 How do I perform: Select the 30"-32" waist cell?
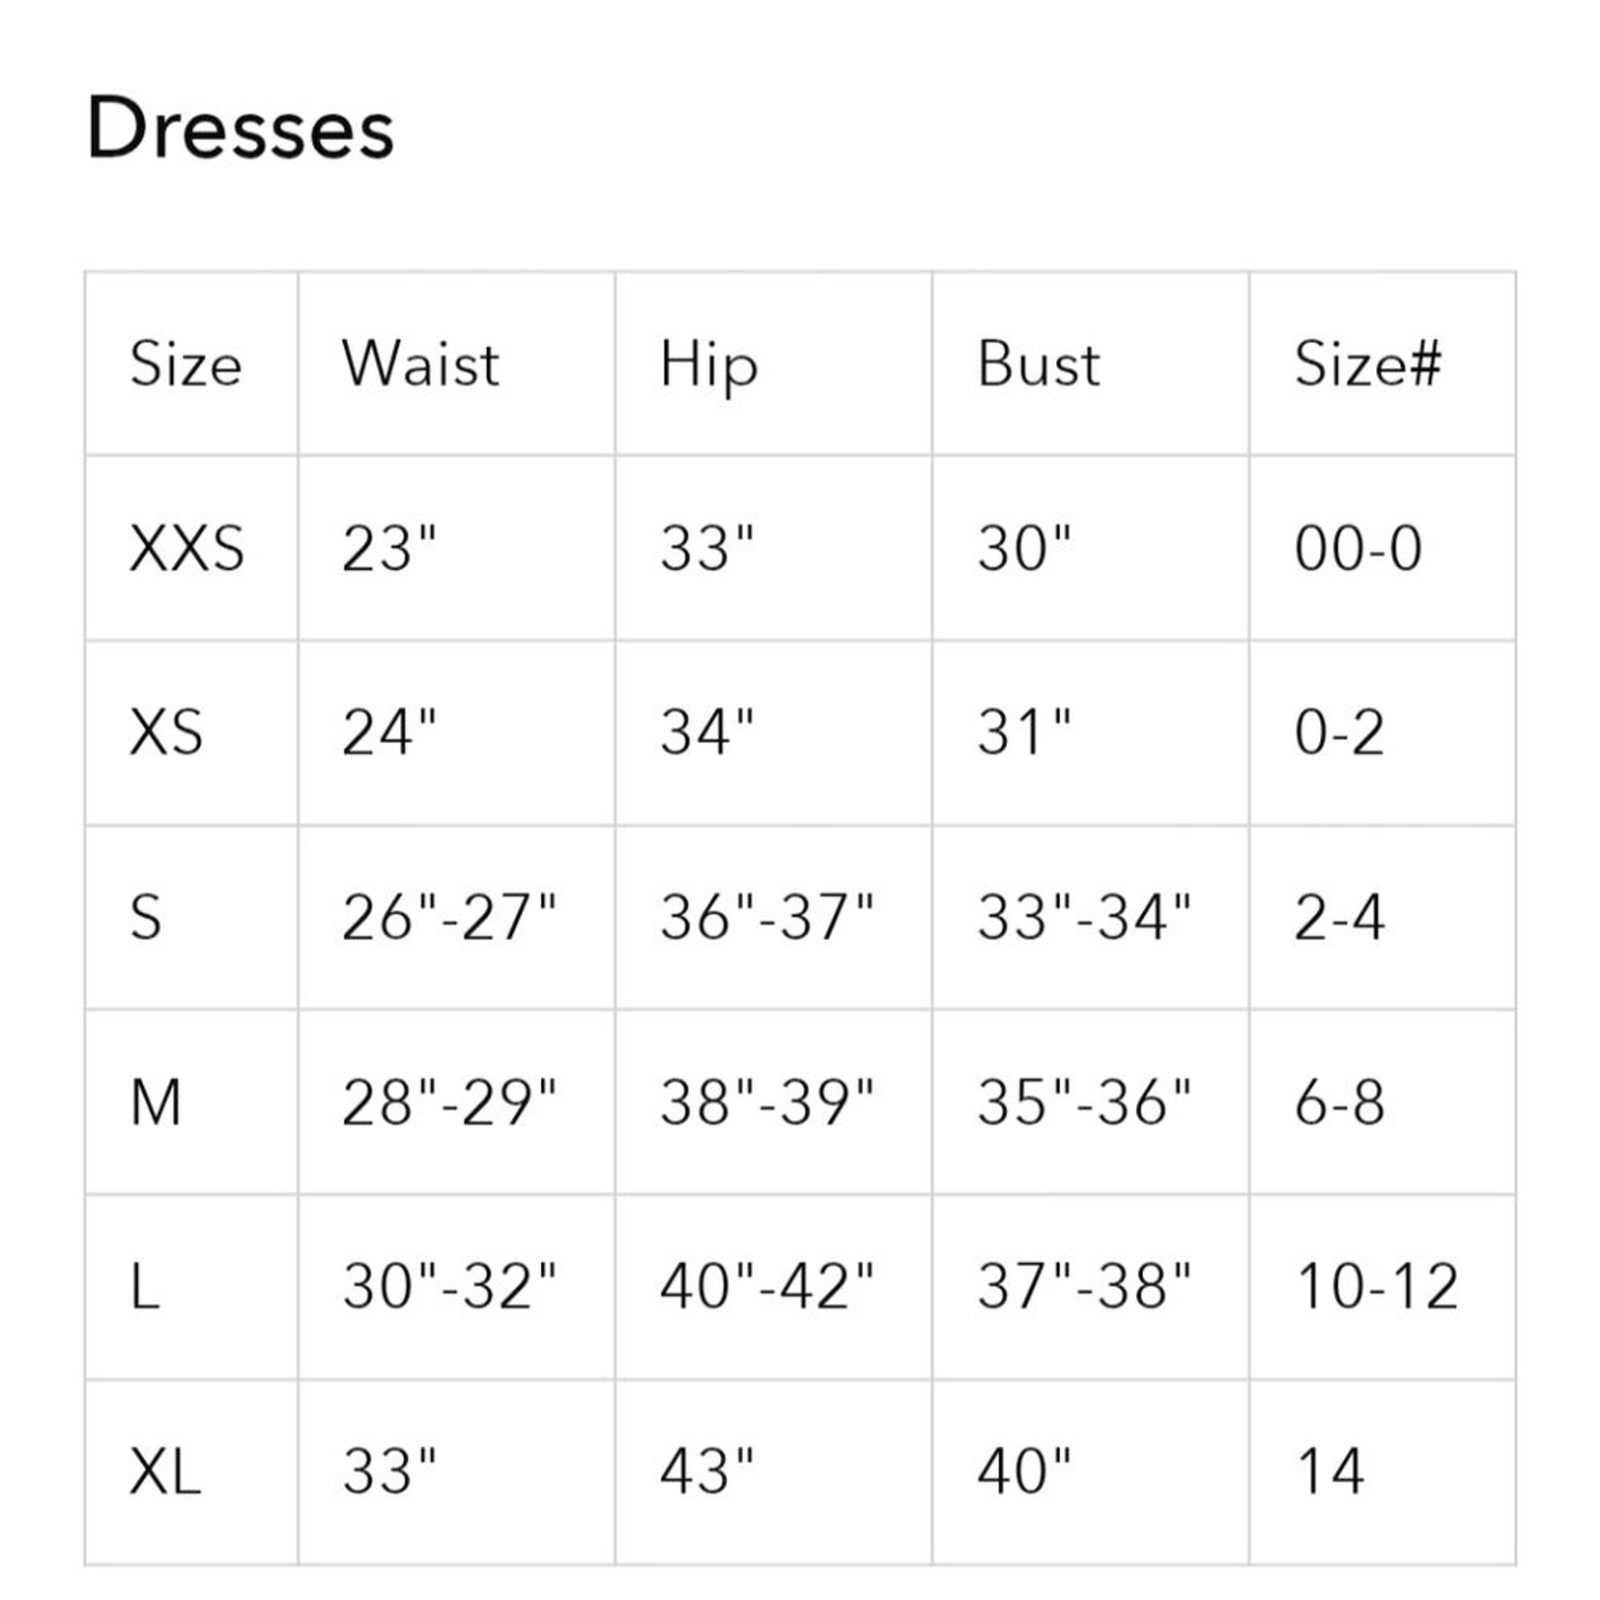click(x=448, y=1286)
